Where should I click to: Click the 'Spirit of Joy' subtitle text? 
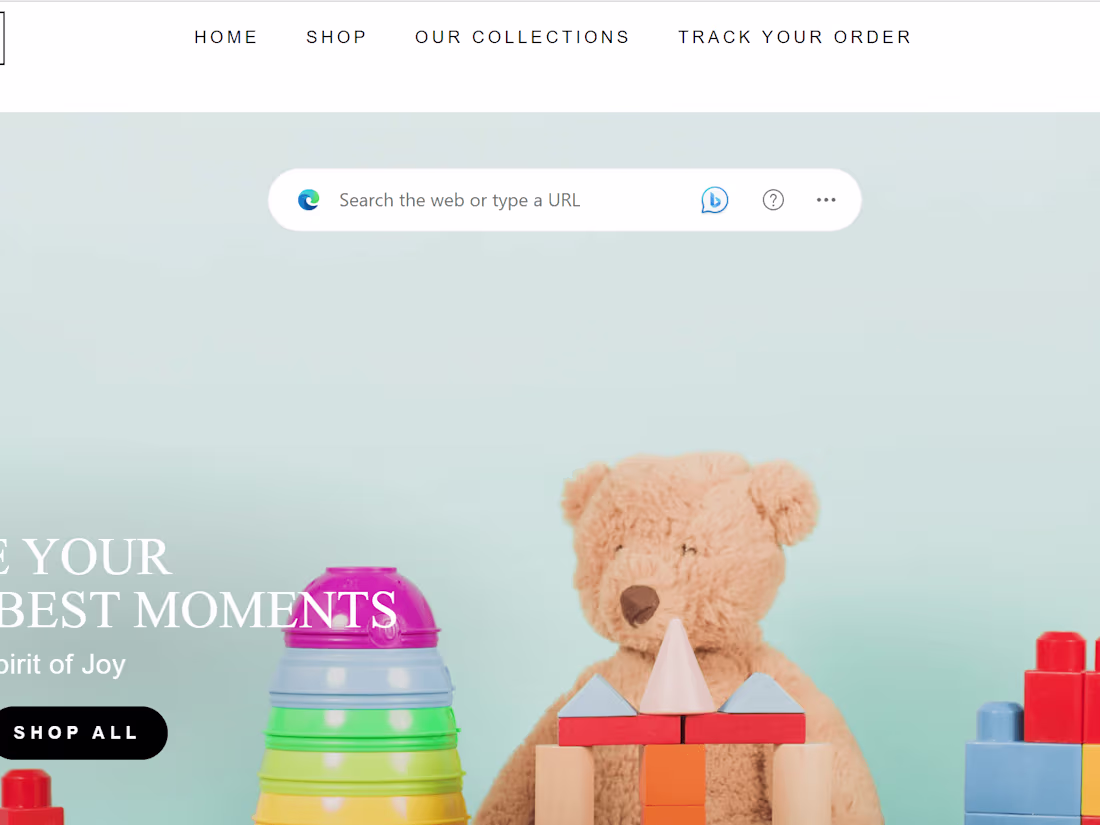(62, 664)
